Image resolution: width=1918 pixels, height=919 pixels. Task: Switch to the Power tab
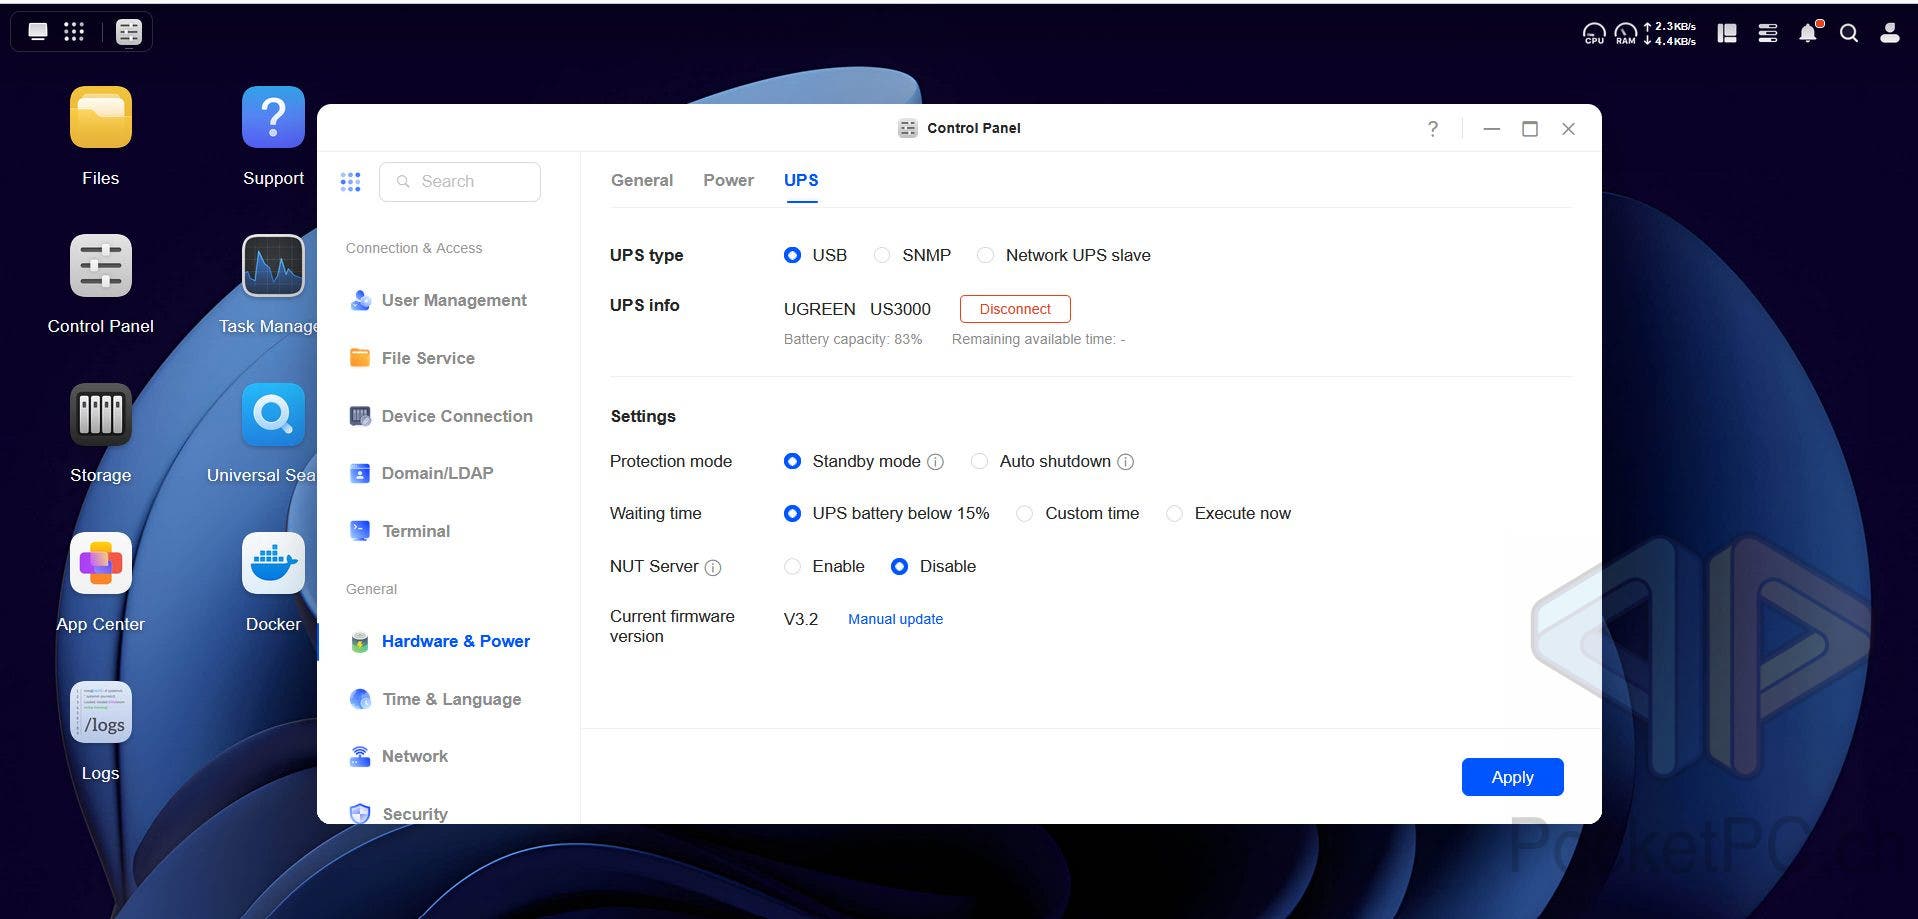[728, 181]
